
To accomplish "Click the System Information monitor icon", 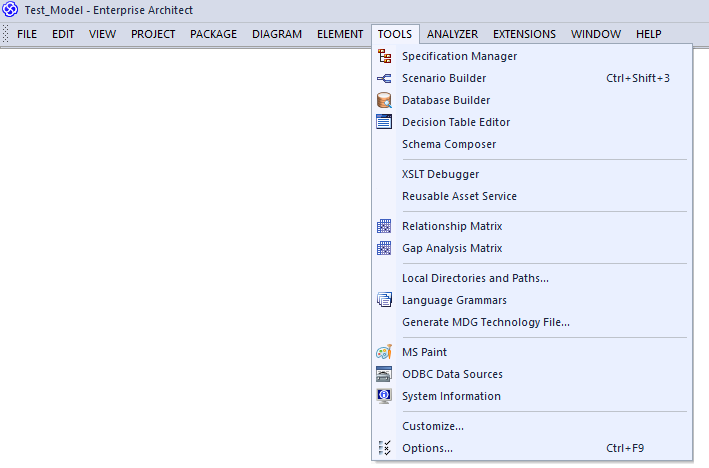I will (384, 396).
